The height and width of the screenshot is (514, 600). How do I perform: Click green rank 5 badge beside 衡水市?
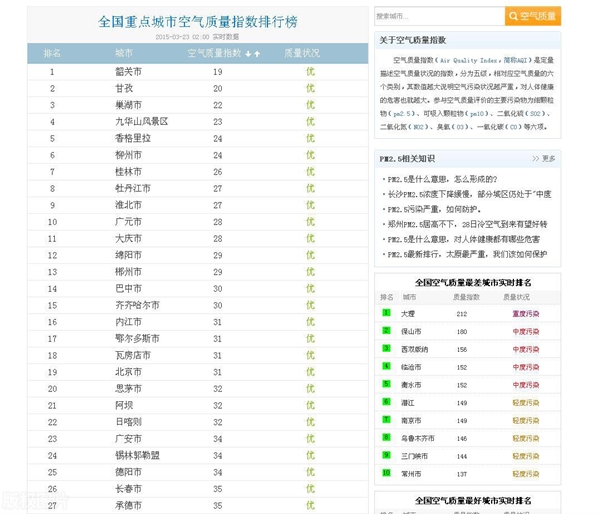386,384
